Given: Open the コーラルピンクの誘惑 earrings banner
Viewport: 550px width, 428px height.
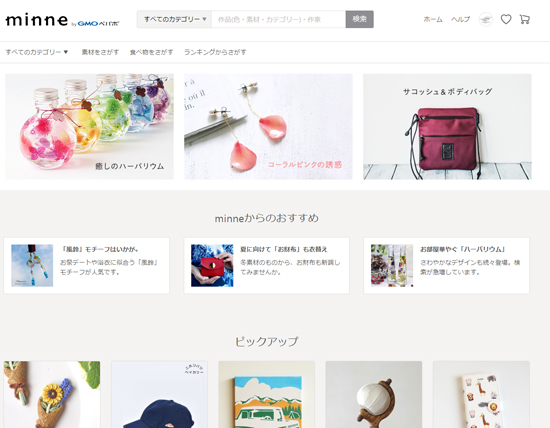Looking at the screenshot, I should click(268, 127).
